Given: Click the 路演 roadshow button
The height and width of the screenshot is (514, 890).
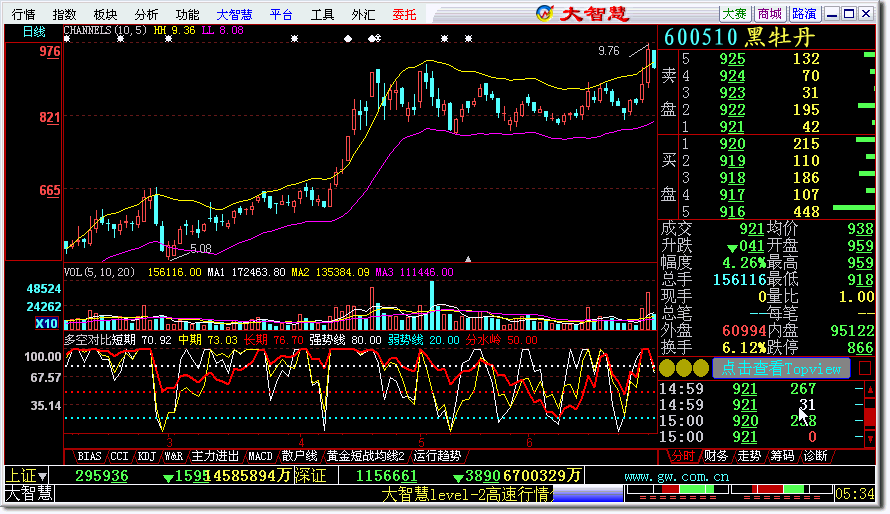Looking at the screenshot, I should (x=804, y=14).
